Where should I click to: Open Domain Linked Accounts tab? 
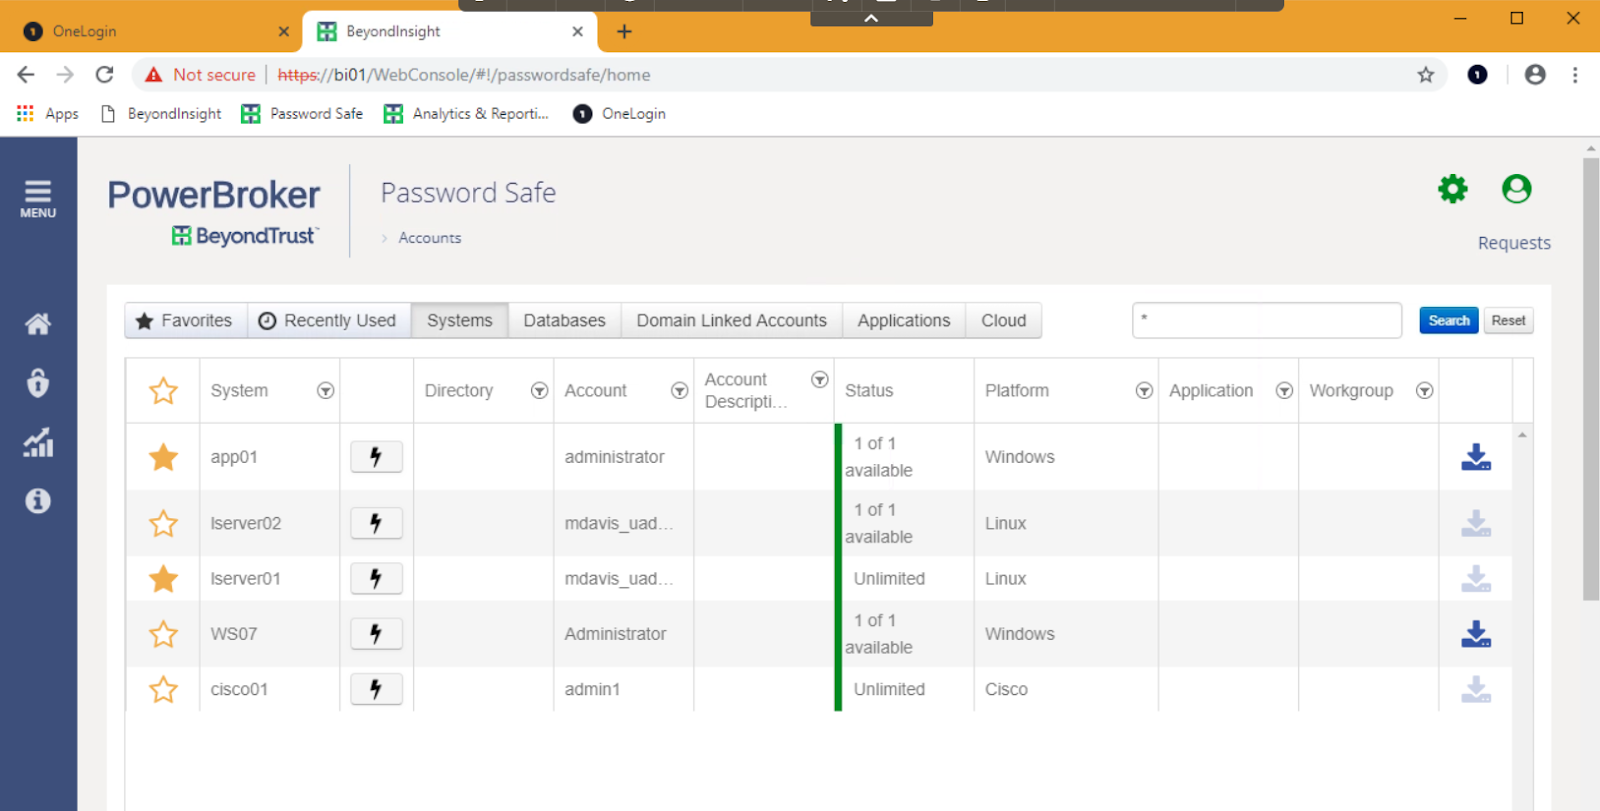(732, 321)
